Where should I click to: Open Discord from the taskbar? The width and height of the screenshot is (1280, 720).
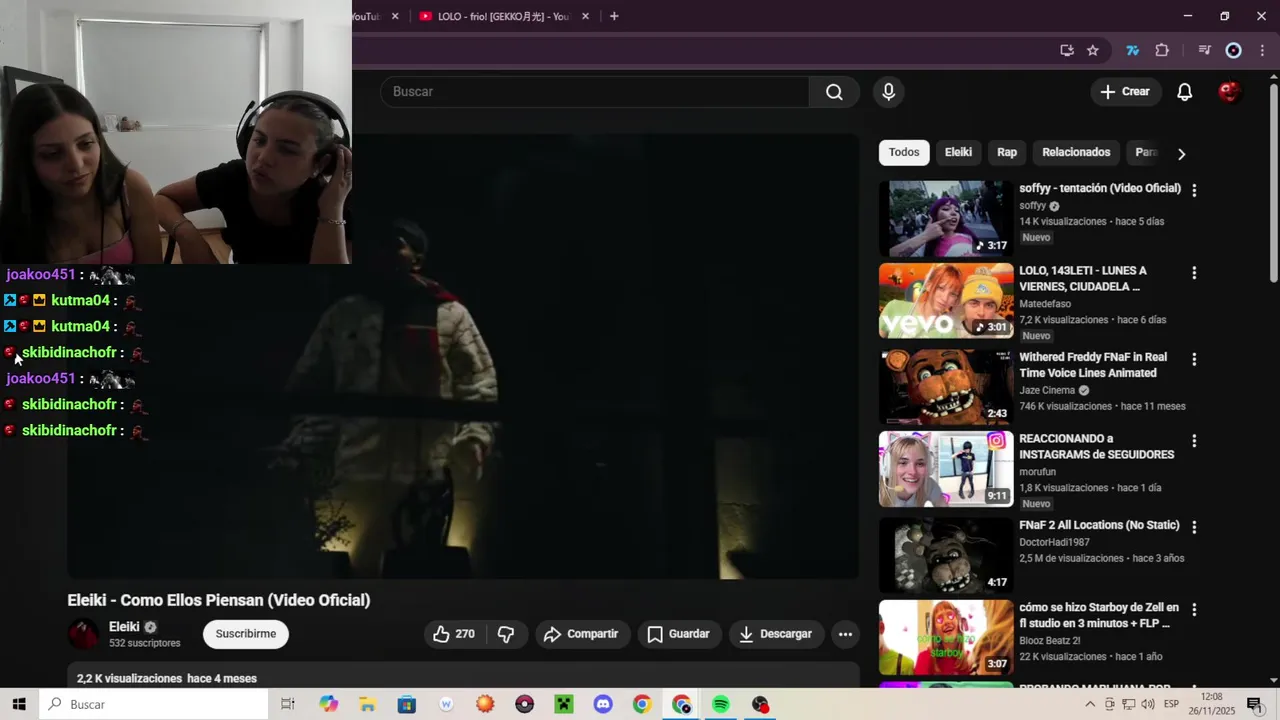click(603, 704)
